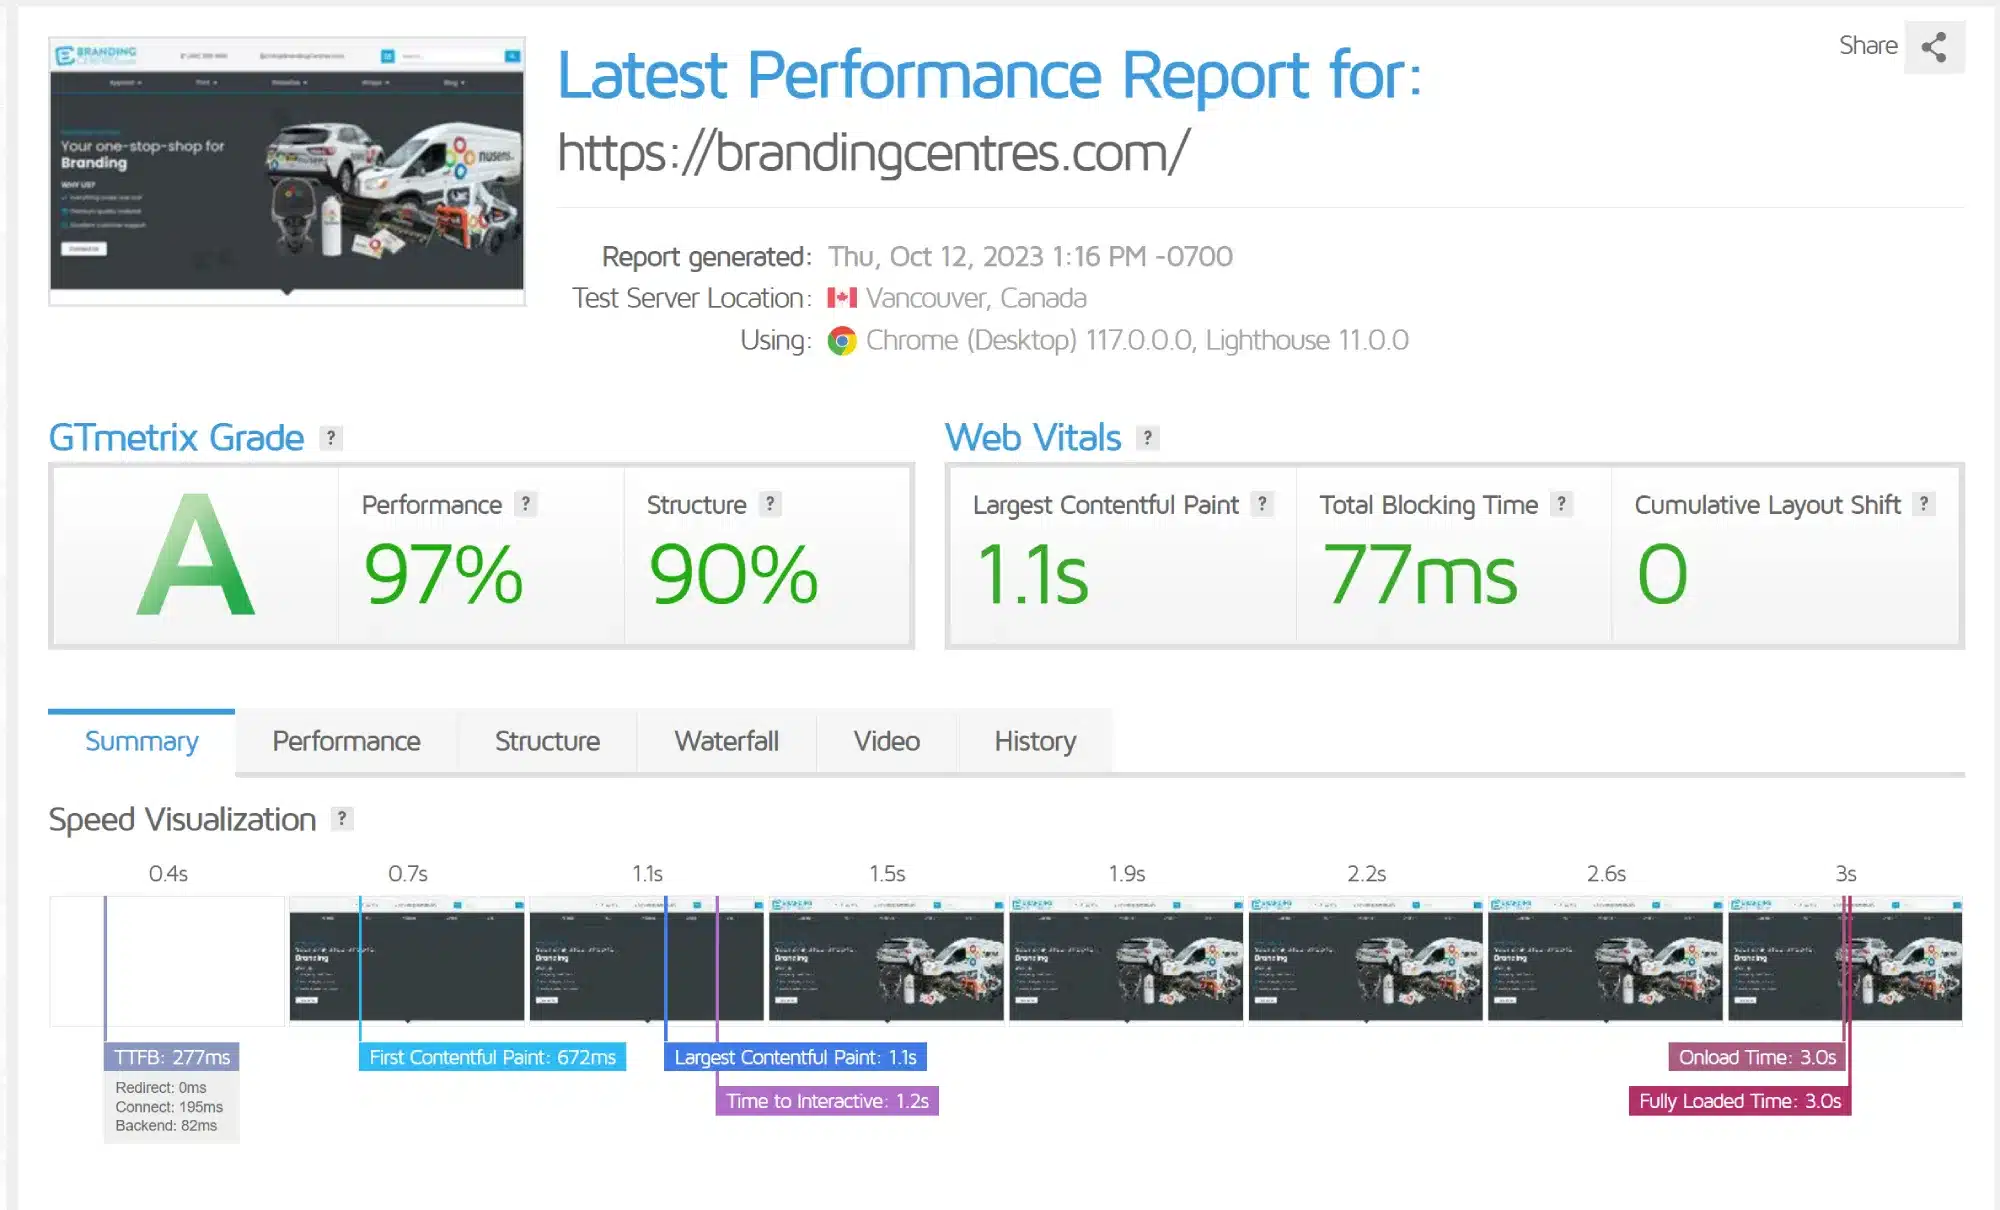Viewport: 2000px width, 1210px height.
Task: Switch to the Waterfall tab
Action: (727, 741)
